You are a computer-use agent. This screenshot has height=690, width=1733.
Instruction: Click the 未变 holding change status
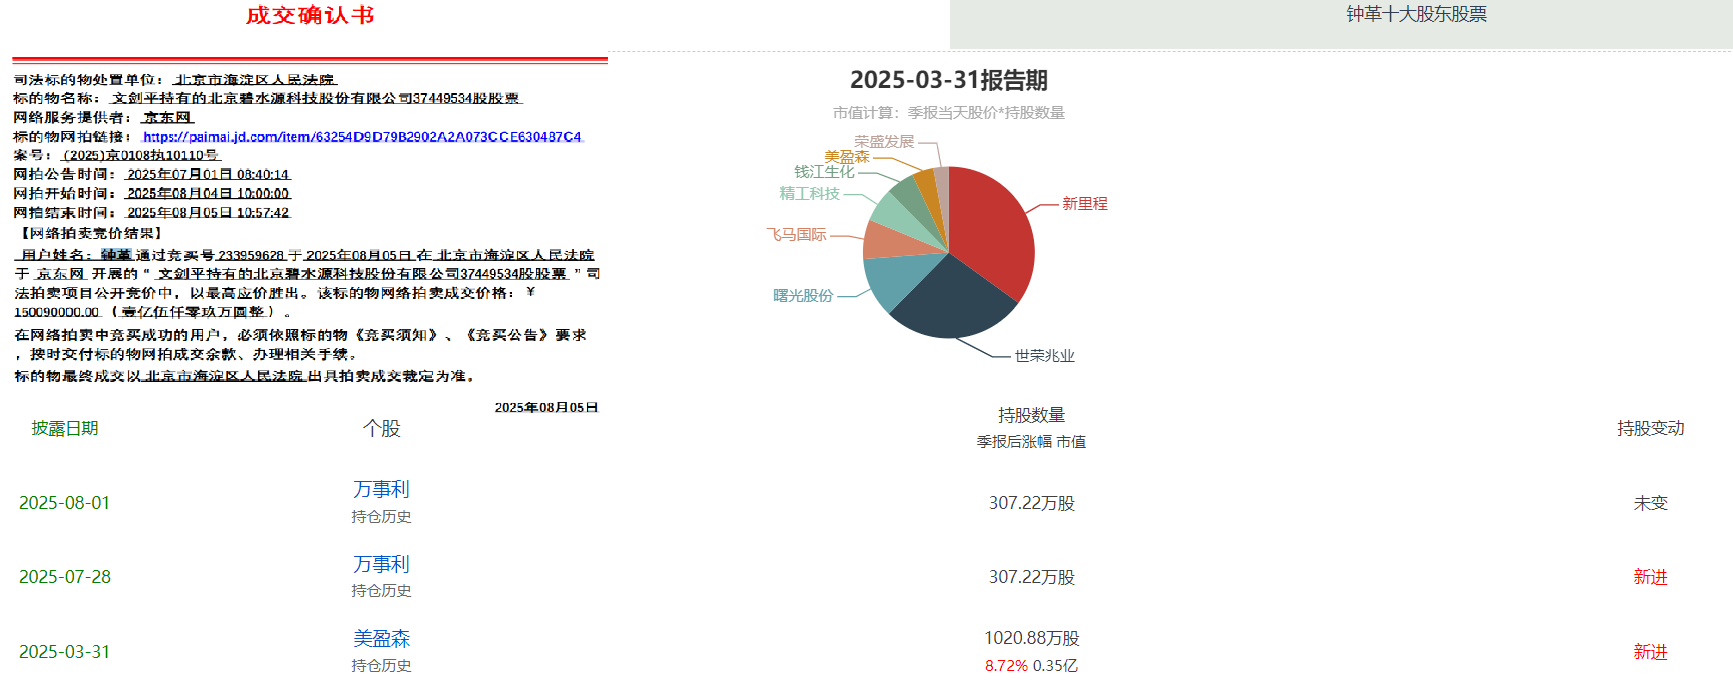[1650, 503]
